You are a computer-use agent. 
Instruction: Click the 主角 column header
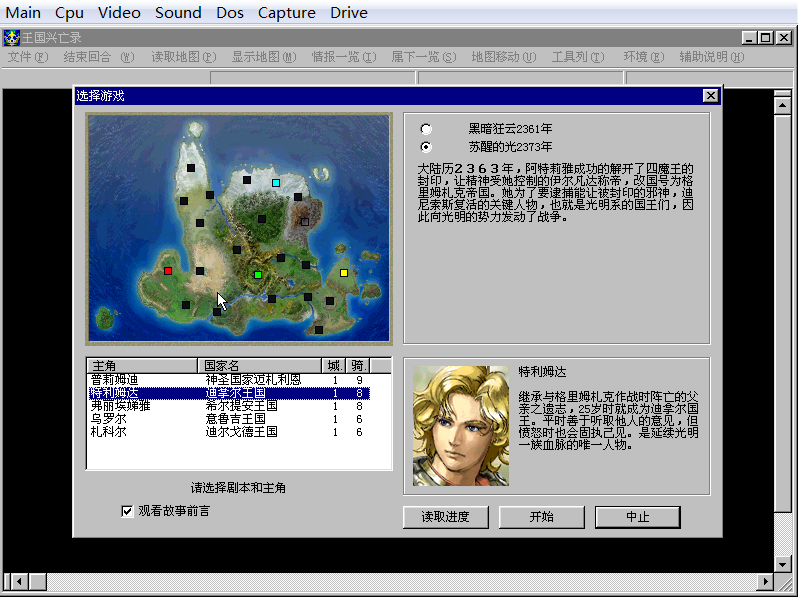click(x=142, y=365)
